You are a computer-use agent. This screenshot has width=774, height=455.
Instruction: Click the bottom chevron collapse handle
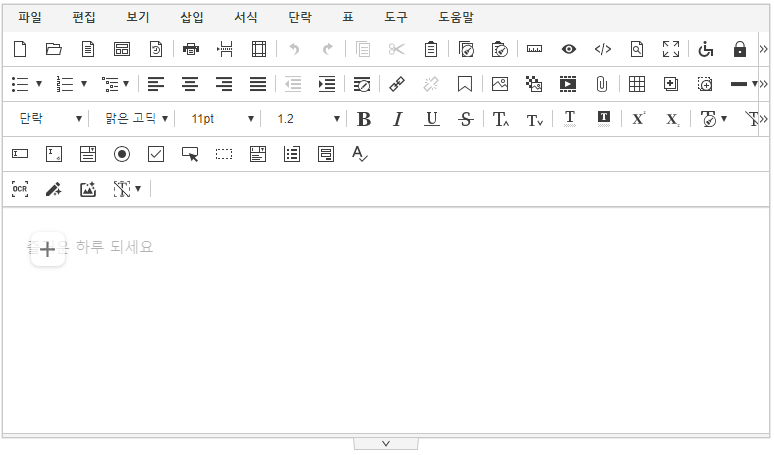point(386,443)
